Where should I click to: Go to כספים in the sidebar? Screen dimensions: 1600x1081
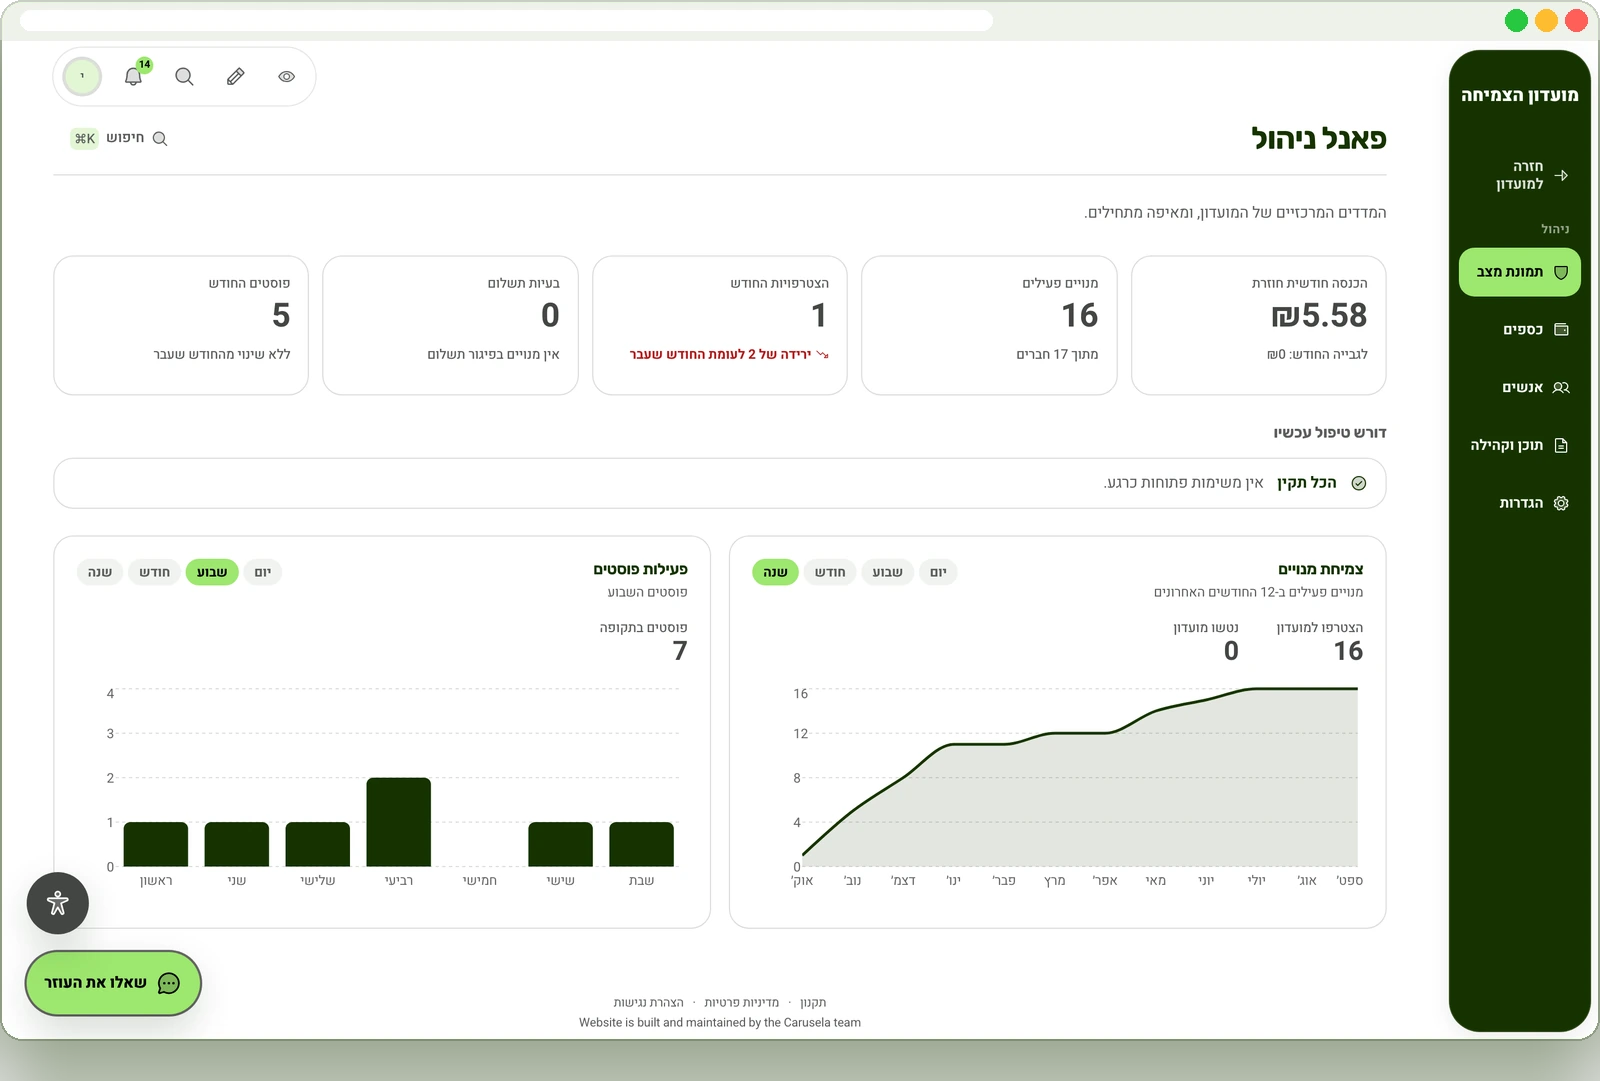point(1520,330)
